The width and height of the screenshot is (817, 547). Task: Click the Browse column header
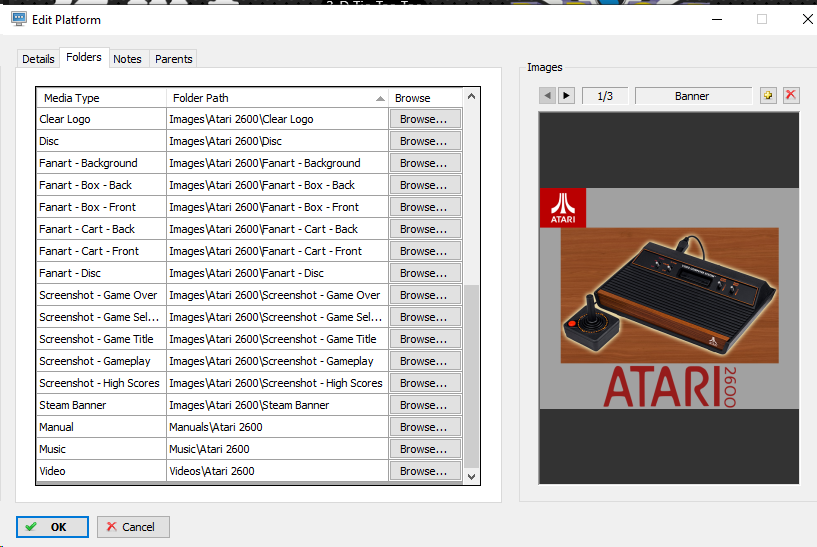click(425, 98)
